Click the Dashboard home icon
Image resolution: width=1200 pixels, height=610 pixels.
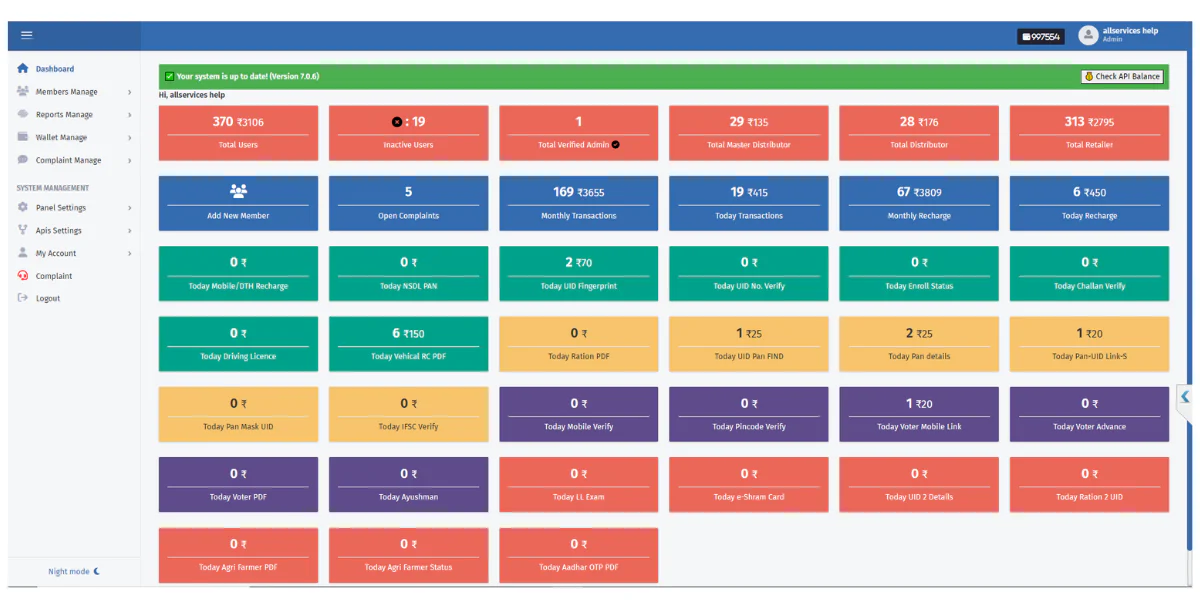point(23,69)
